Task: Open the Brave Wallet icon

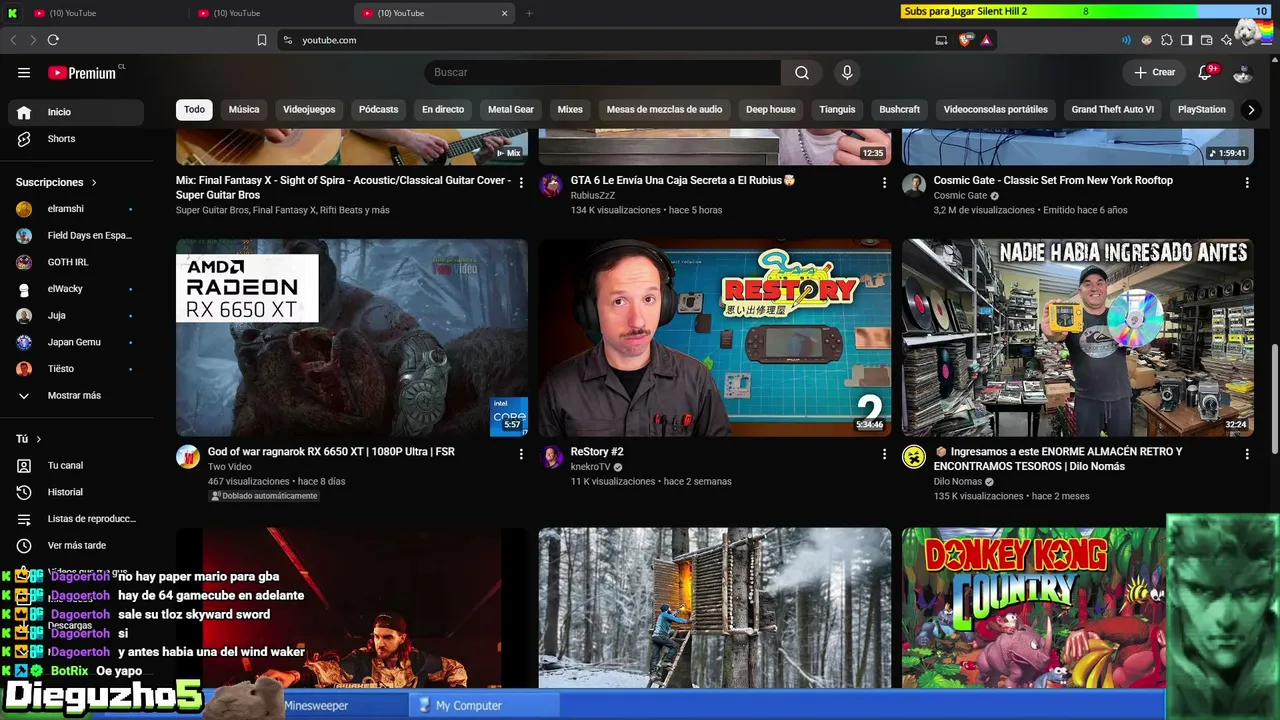Action: click(1206, 40)
